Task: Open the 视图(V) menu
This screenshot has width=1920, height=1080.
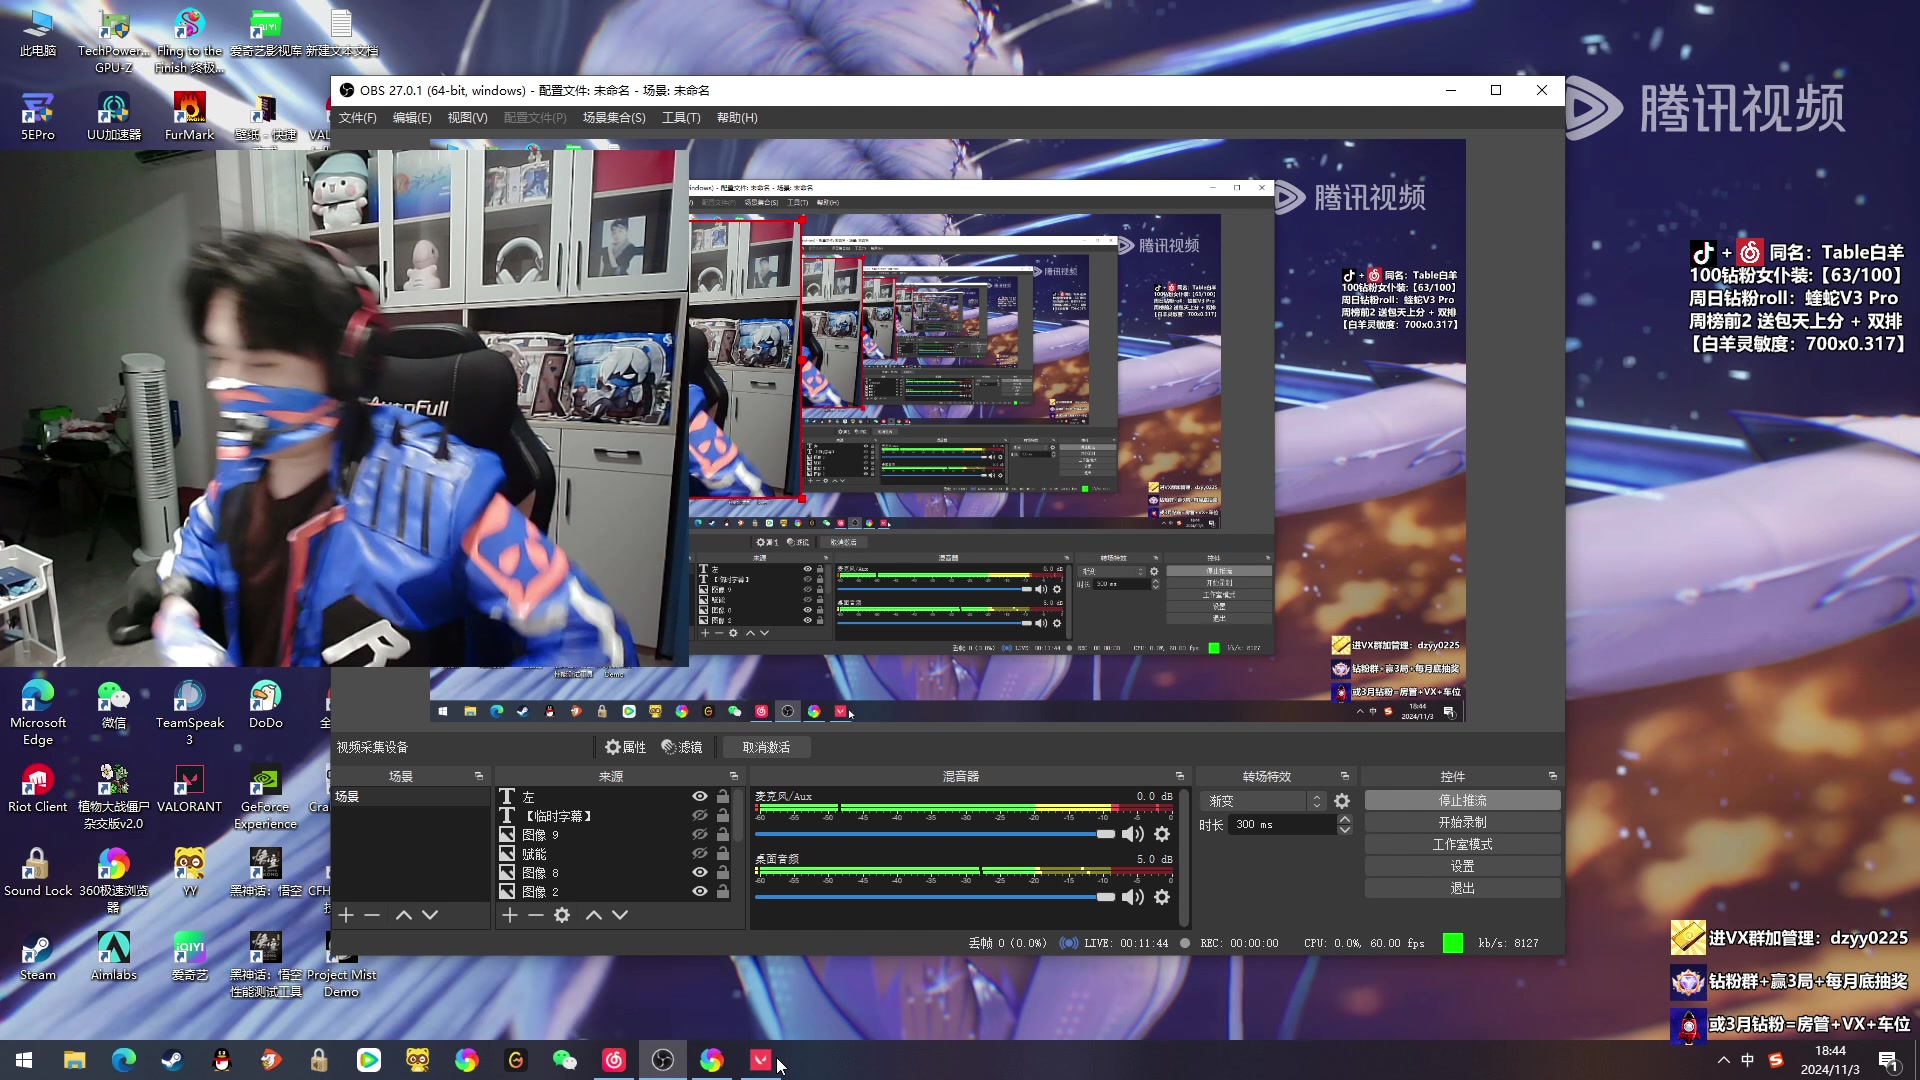Action: (x=467, y=118)
